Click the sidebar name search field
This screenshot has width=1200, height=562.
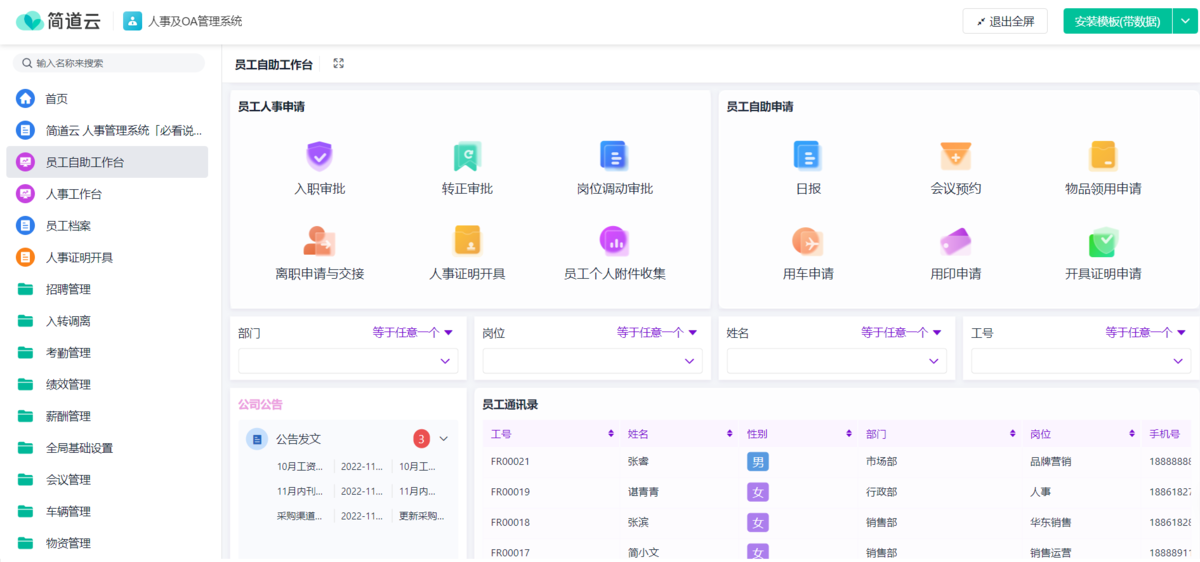(x=110, y=63)
